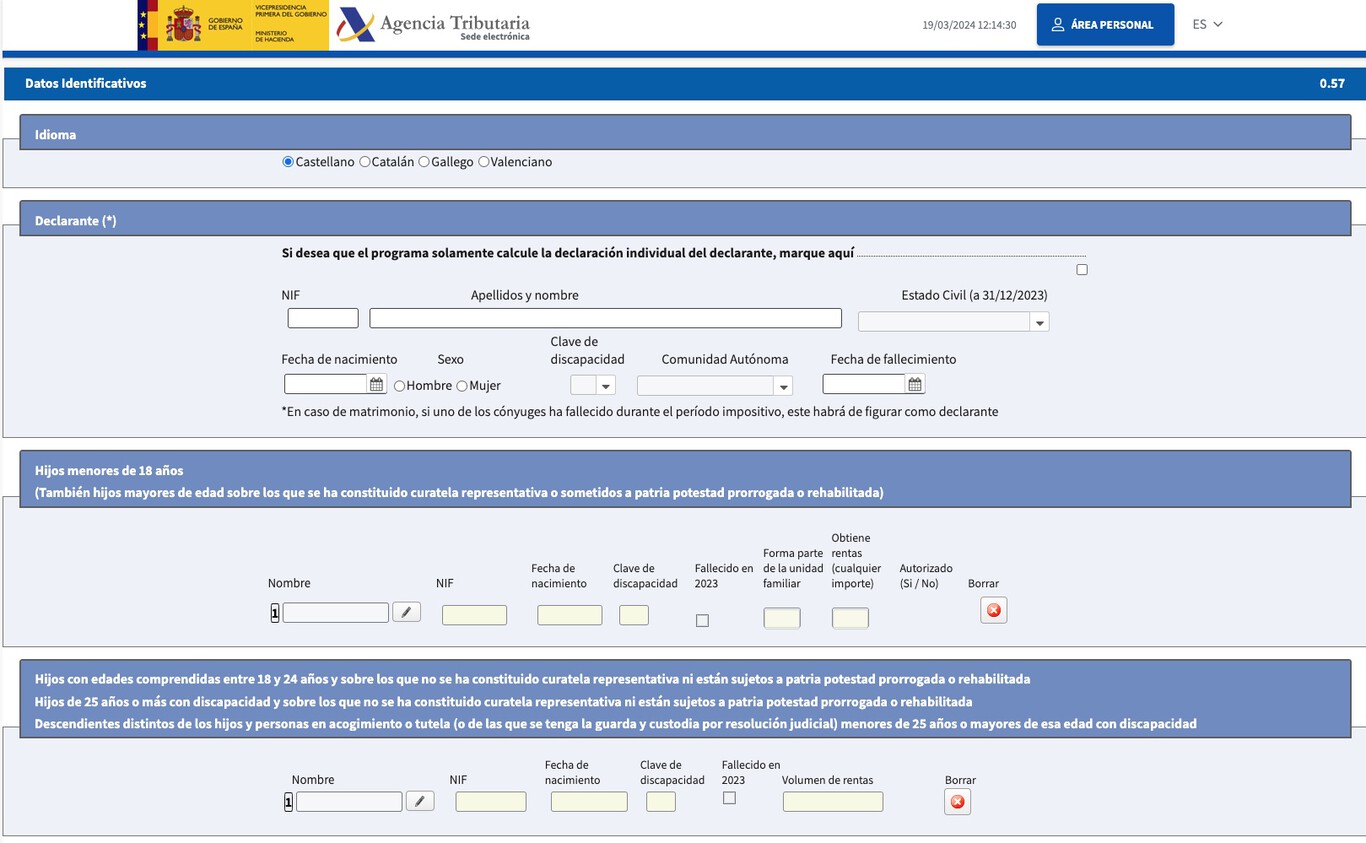
Task: Click the Agencia Tributaria logo
Action: (x=433, y=25)
